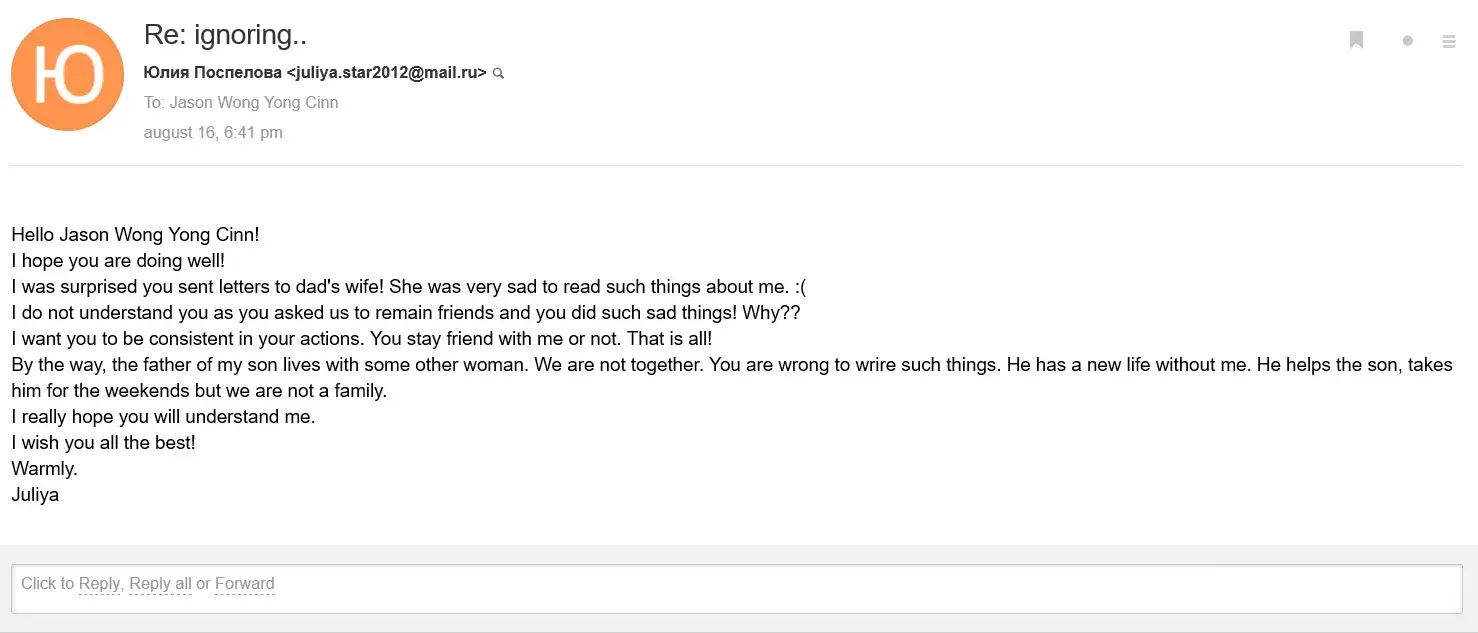Click the "Juliya" signature text
Image resolution: width=1478 pixels, height=633 pixels.
35,494
